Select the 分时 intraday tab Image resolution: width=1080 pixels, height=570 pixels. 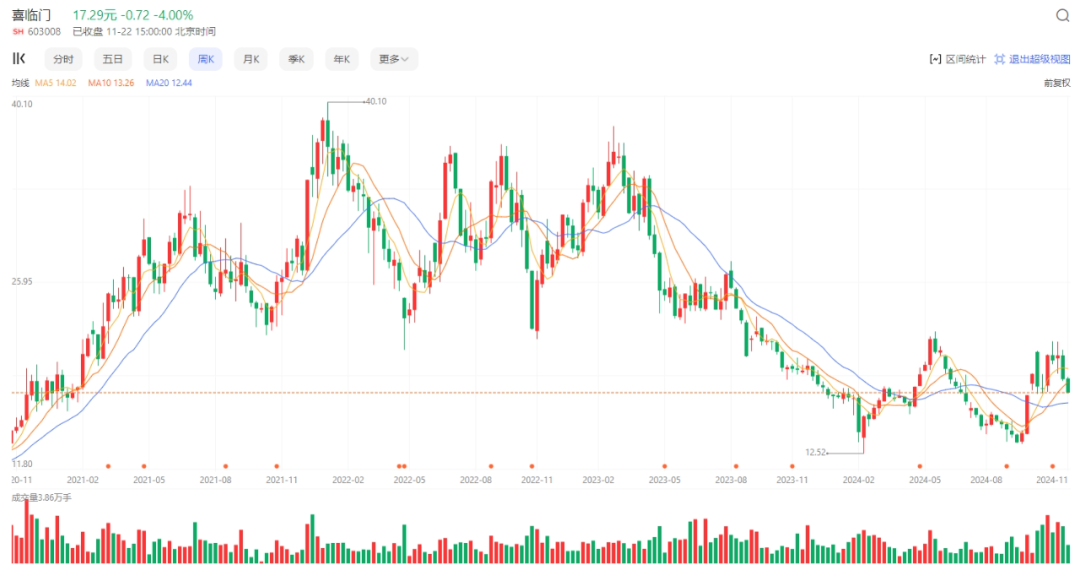(x=63, y=59)
